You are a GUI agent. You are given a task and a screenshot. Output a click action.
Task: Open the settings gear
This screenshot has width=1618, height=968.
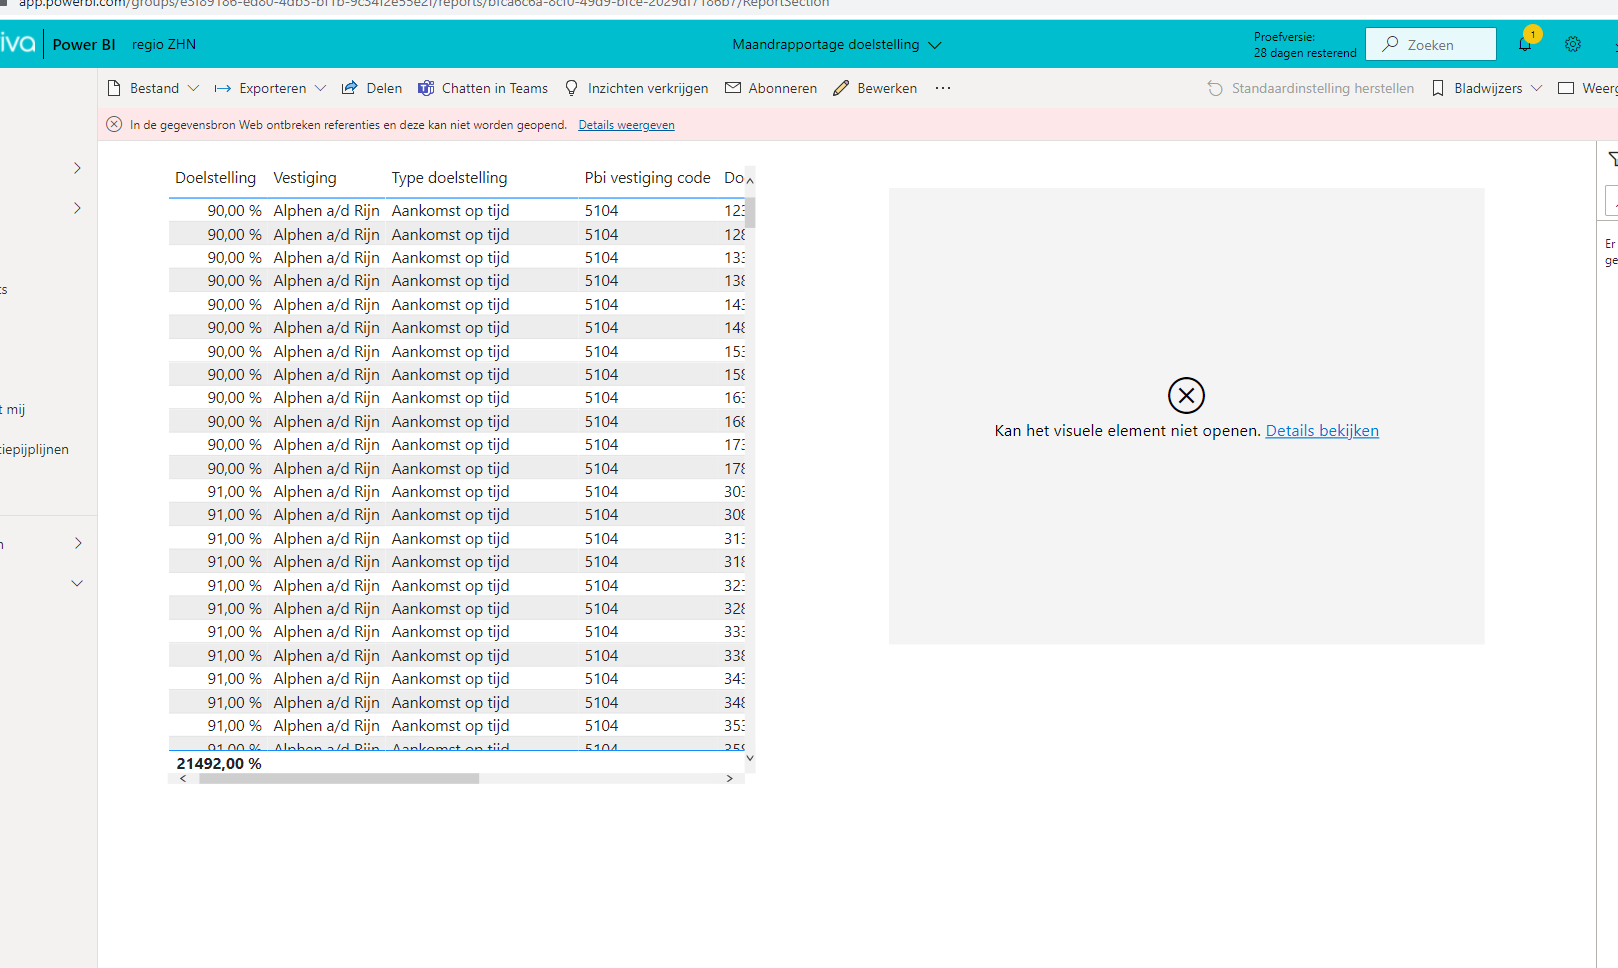(1573, 44)
